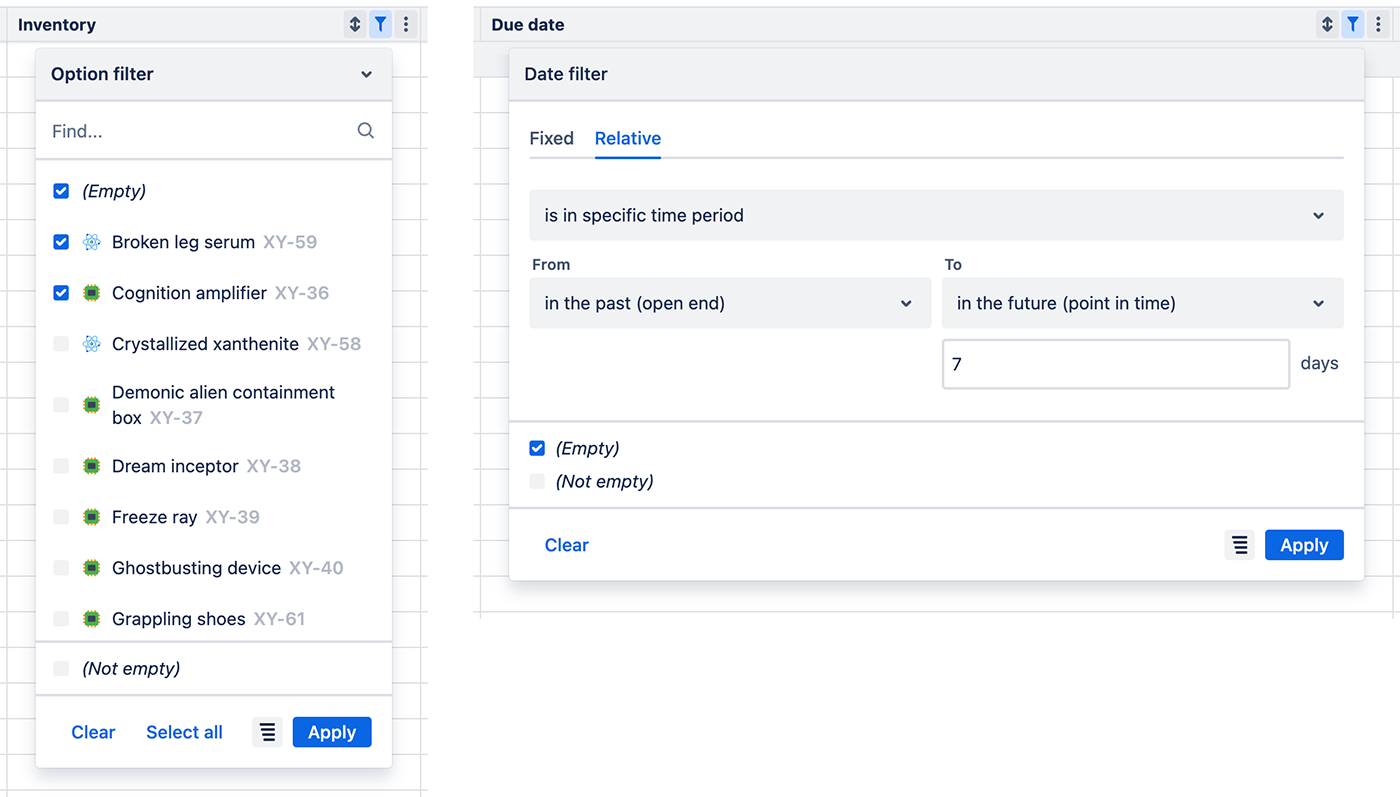Click the sort arrows in Due date header
The height and width of the screenshot is (797, 1400).
(1327, 23)
